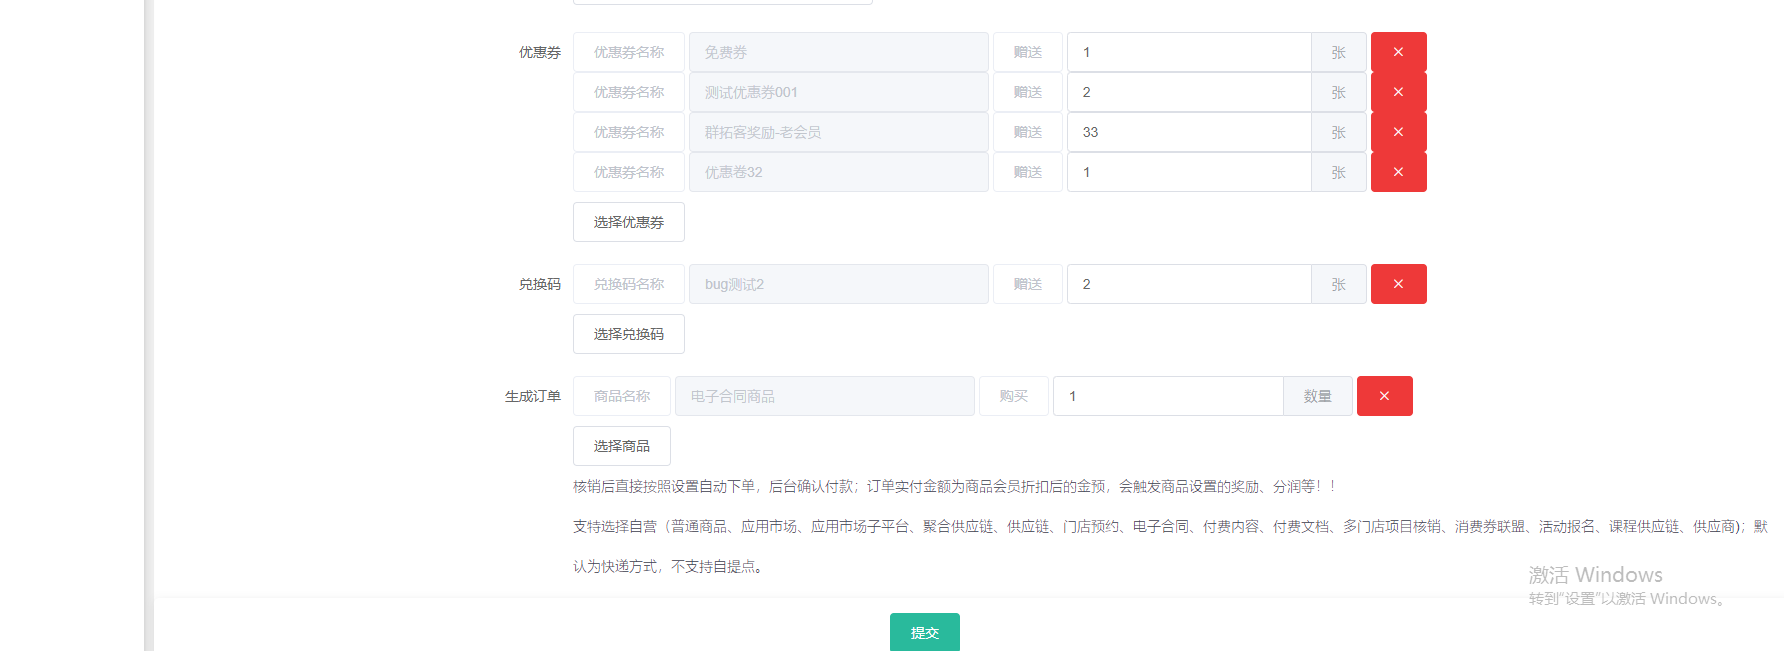The image size is (1784, 651).
Task: Click the bug测试2 gift quantity field
Action: click(x=1188, y=284)
